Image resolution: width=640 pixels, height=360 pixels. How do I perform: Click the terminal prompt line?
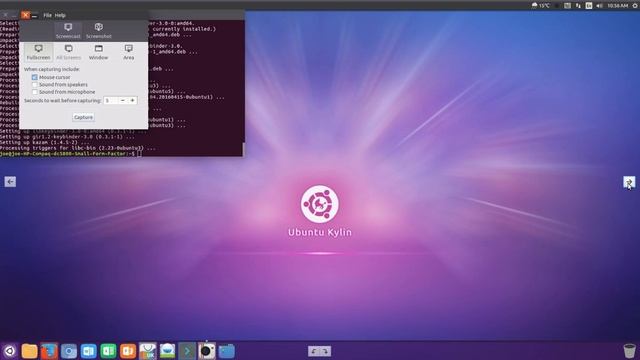tap(71, 153)
